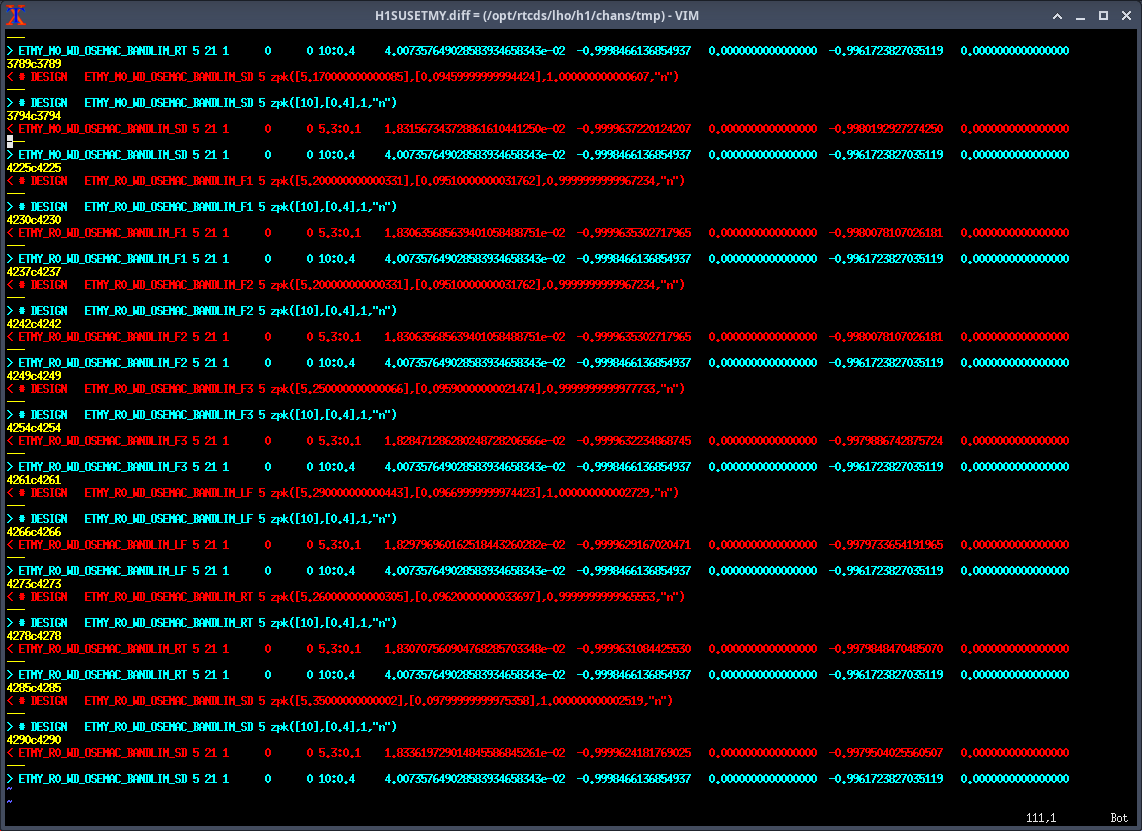Click the VIM application icon in title bar
The image size is (1142, 831).
click(14, 15)
